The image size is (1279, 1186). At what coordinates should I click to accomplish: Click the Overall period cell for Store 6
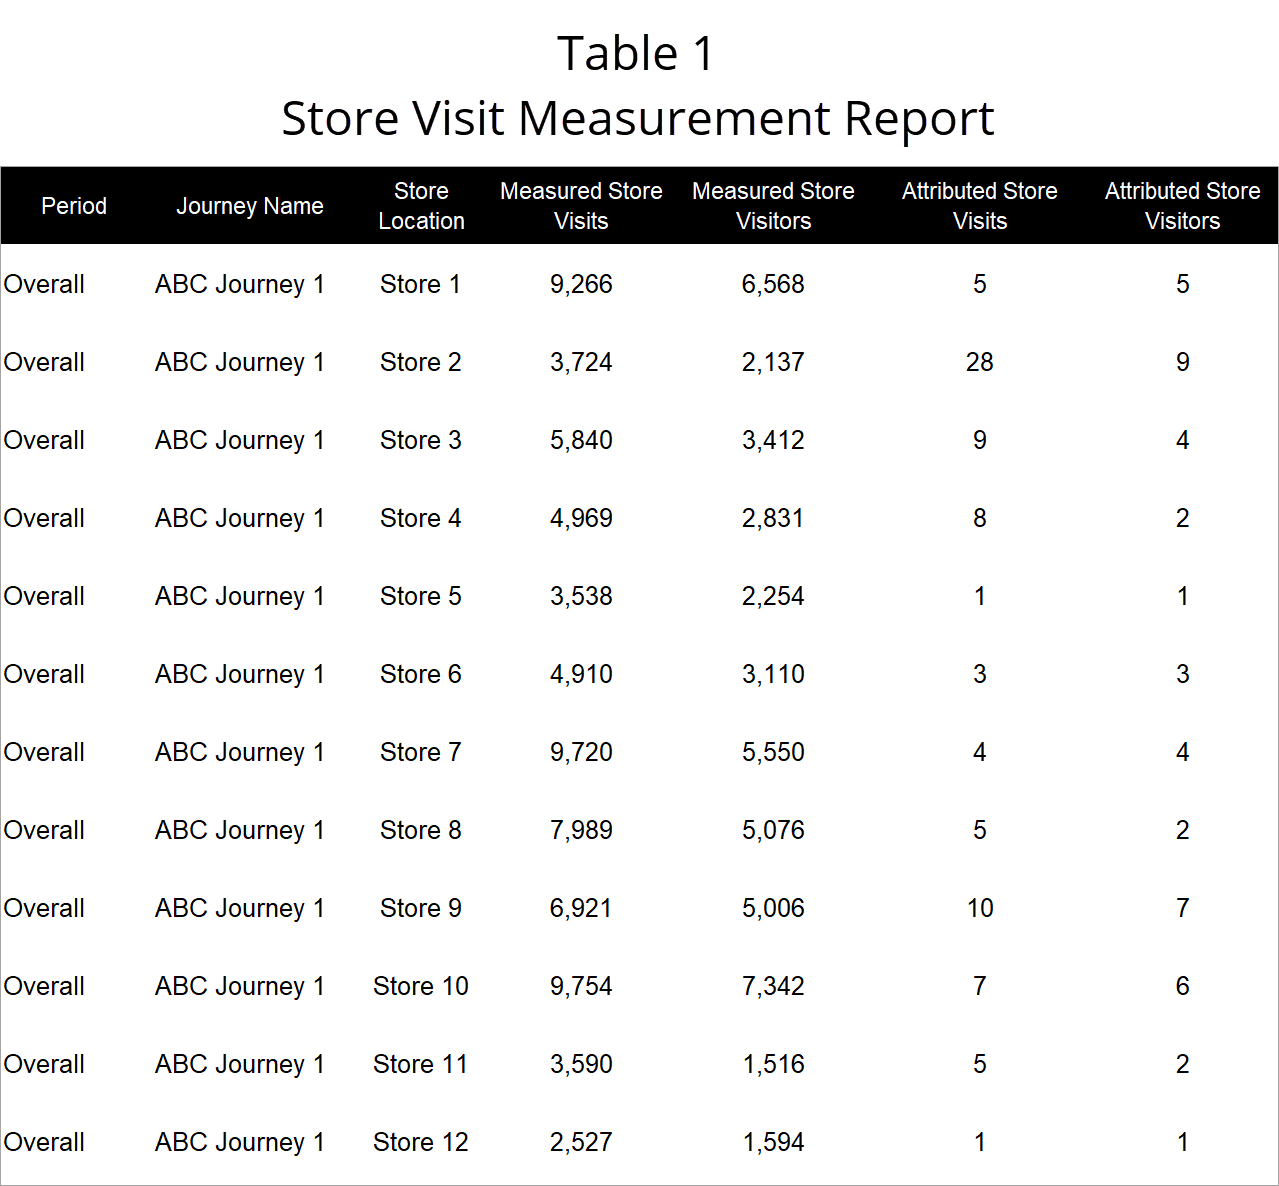44,674
